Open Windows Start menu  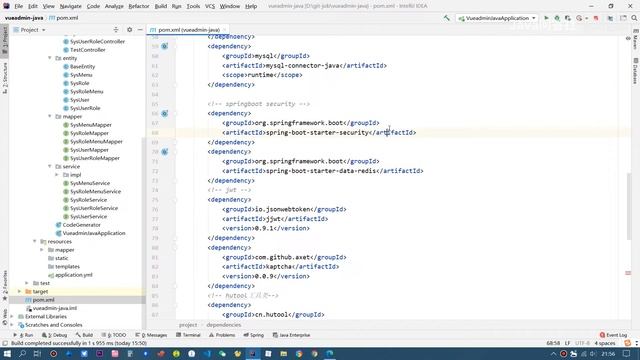point(7,353)
